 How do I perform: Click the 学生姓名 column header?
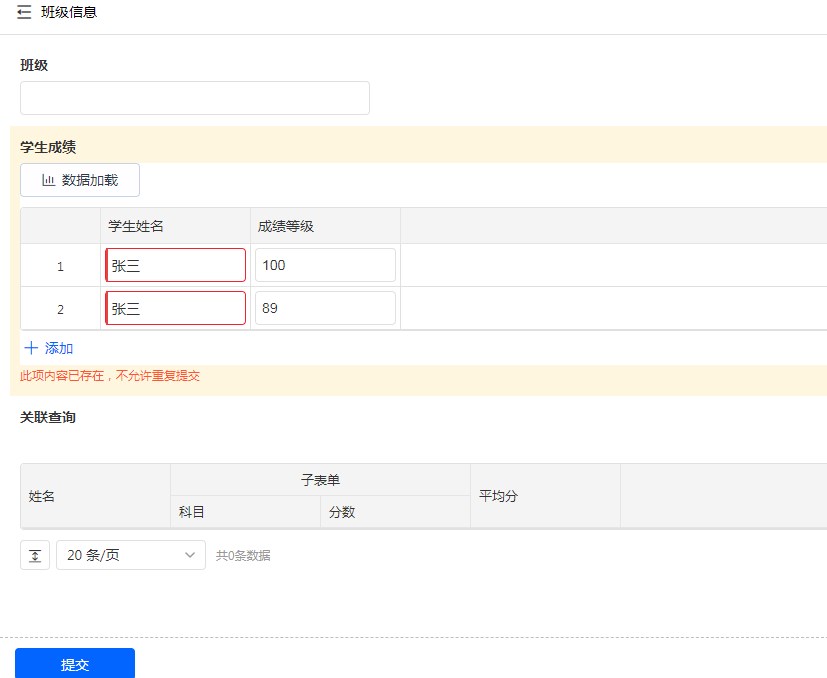[x=136, y=226]
